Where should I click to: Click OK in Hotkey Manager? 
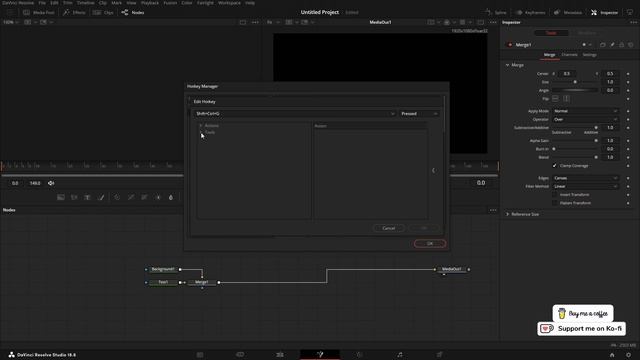430,244
